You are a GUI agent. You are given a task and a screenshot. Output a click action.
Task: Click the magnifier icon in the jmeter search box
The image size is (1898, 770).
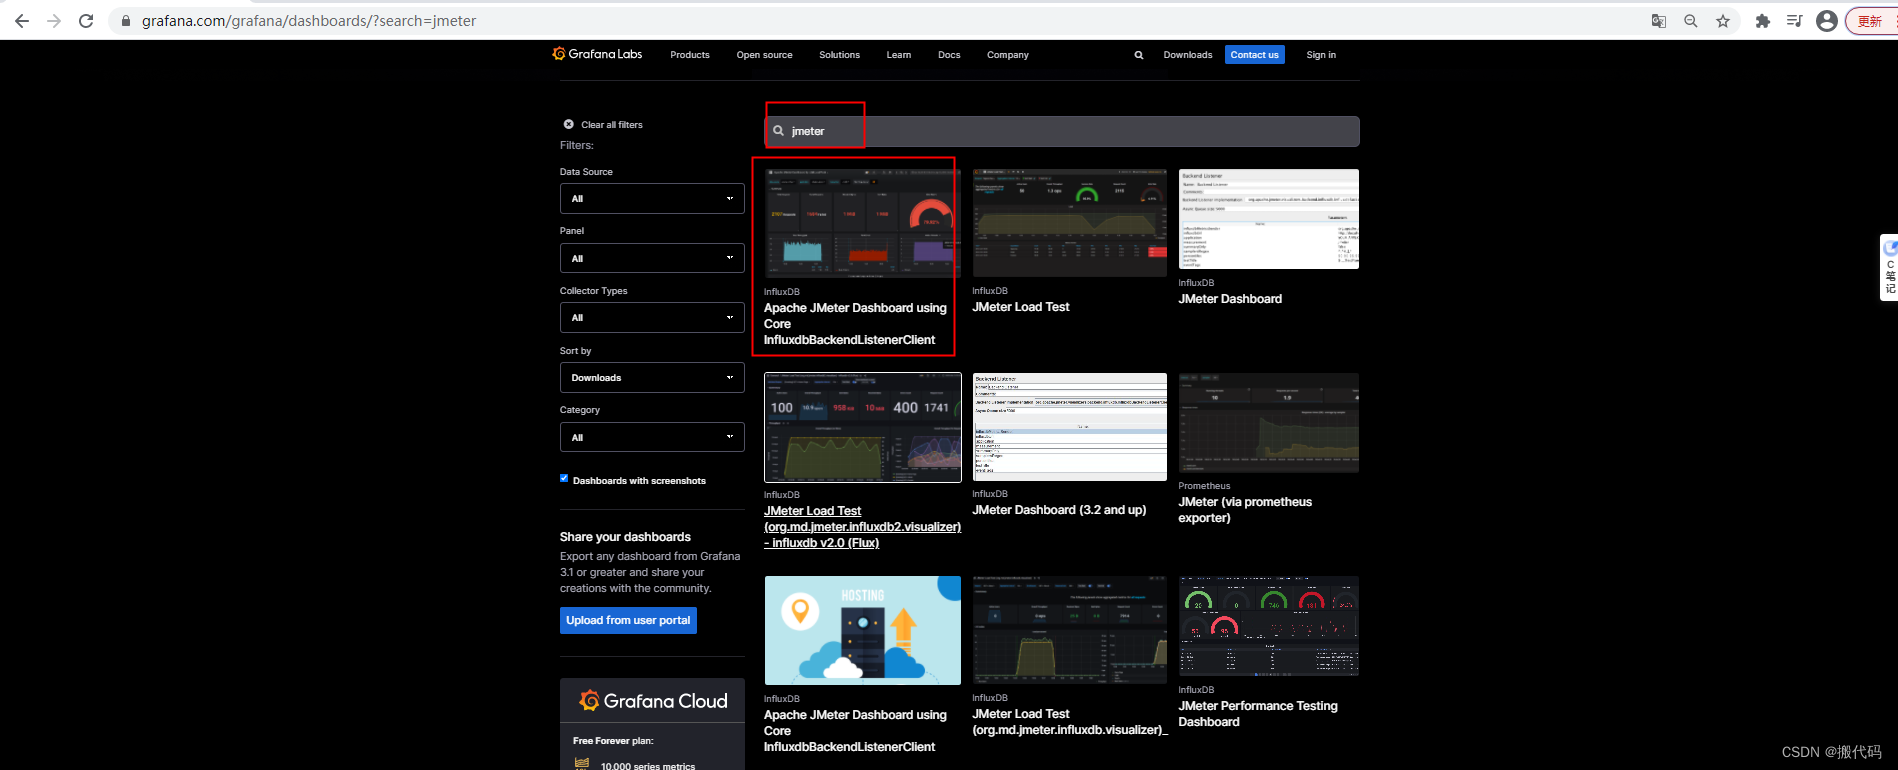(x=778, y=131)
